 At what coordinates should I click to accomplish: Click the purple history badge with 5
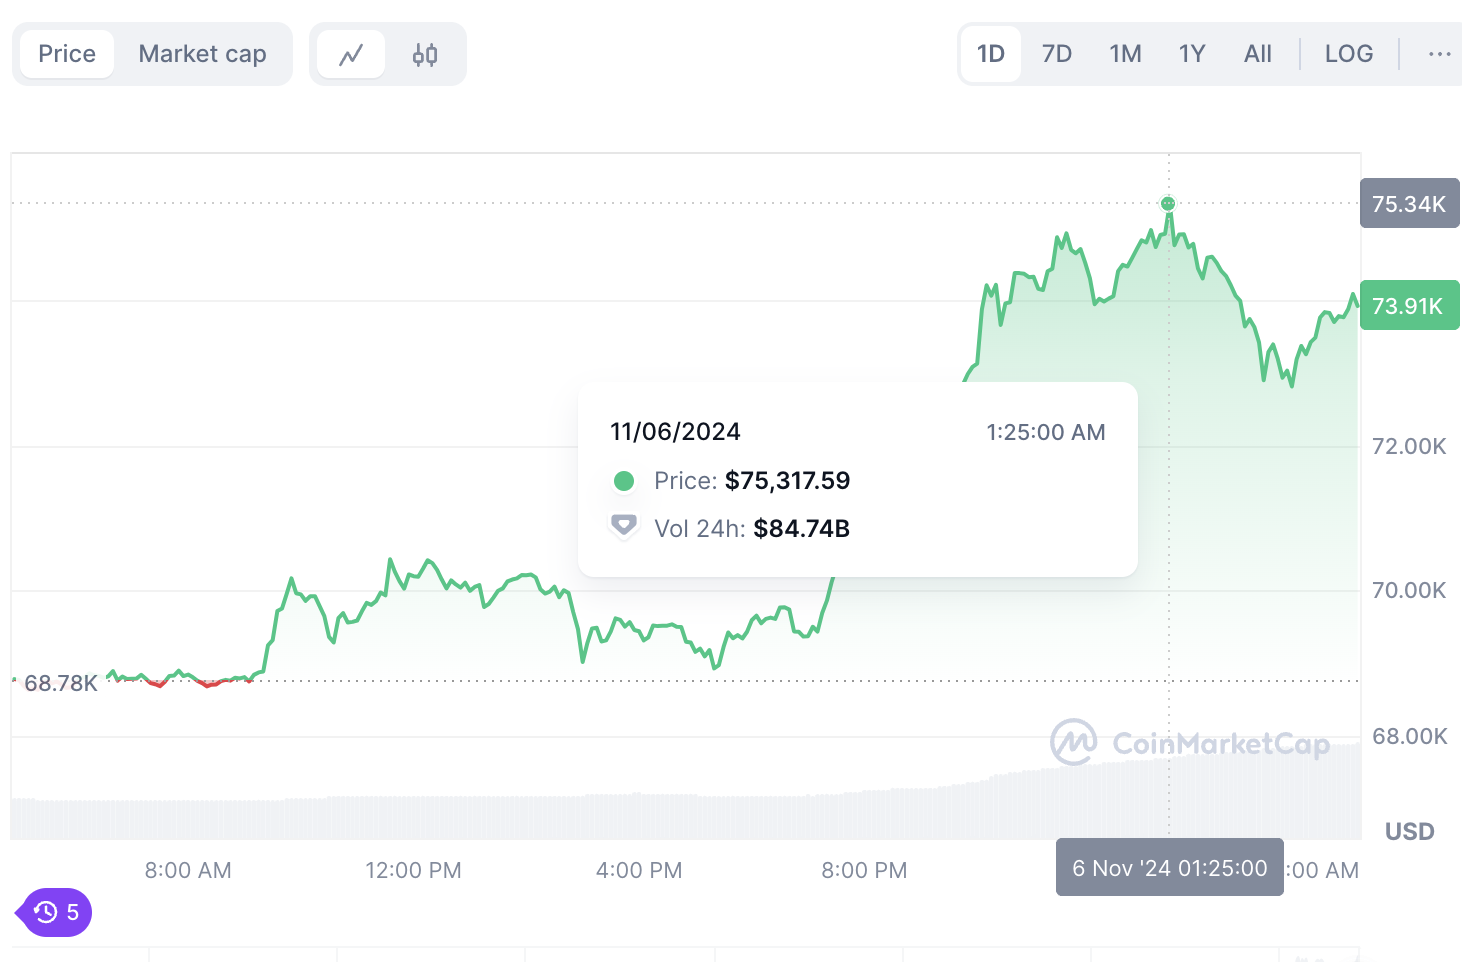click(x=56, y=912)
